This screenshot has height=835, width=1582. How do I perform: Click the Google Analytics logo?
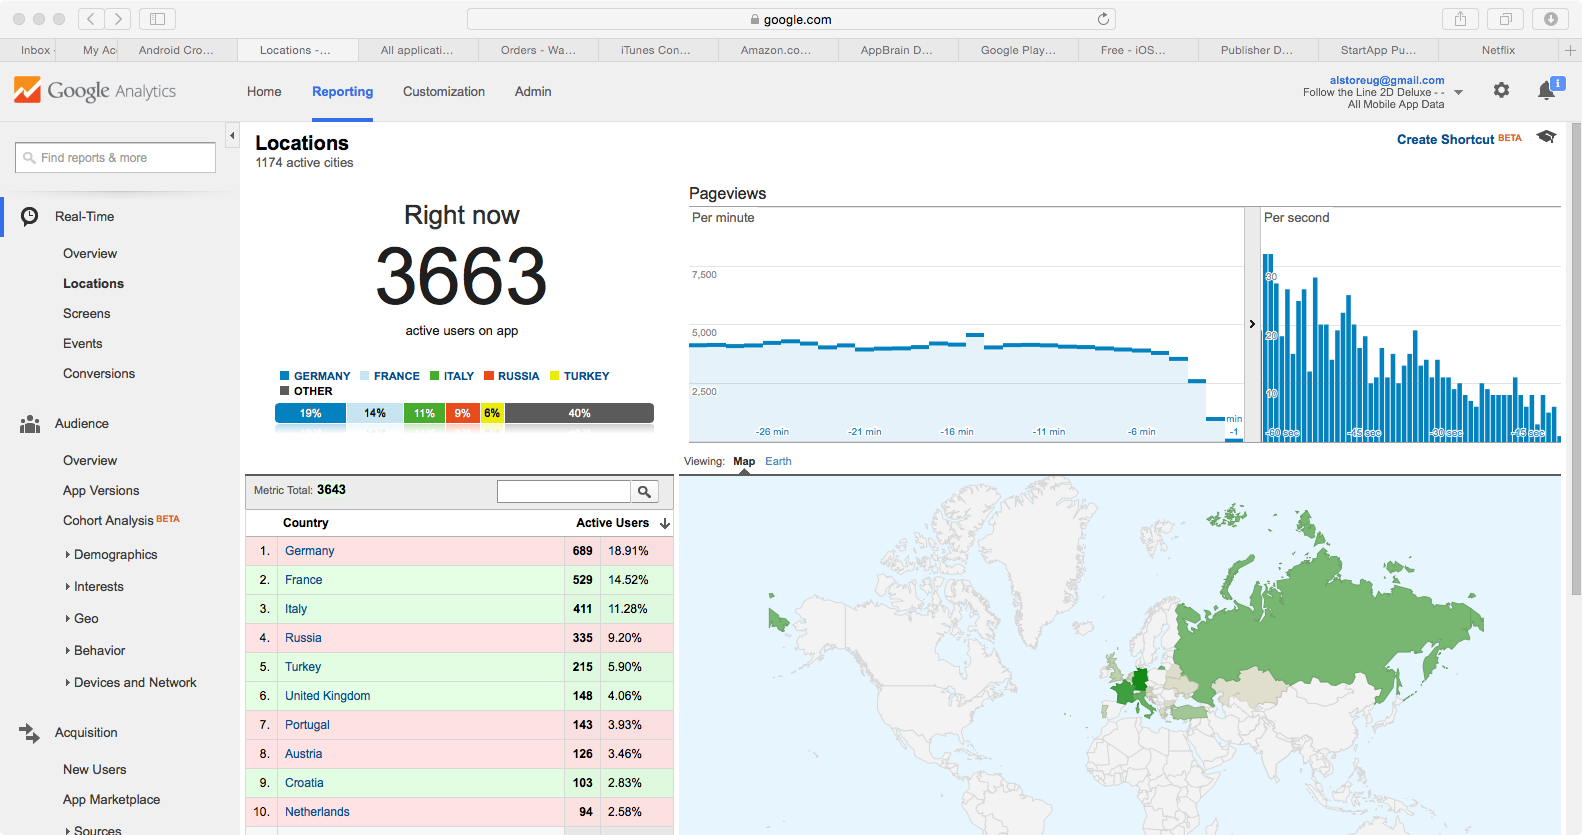(x=95, y=91)
